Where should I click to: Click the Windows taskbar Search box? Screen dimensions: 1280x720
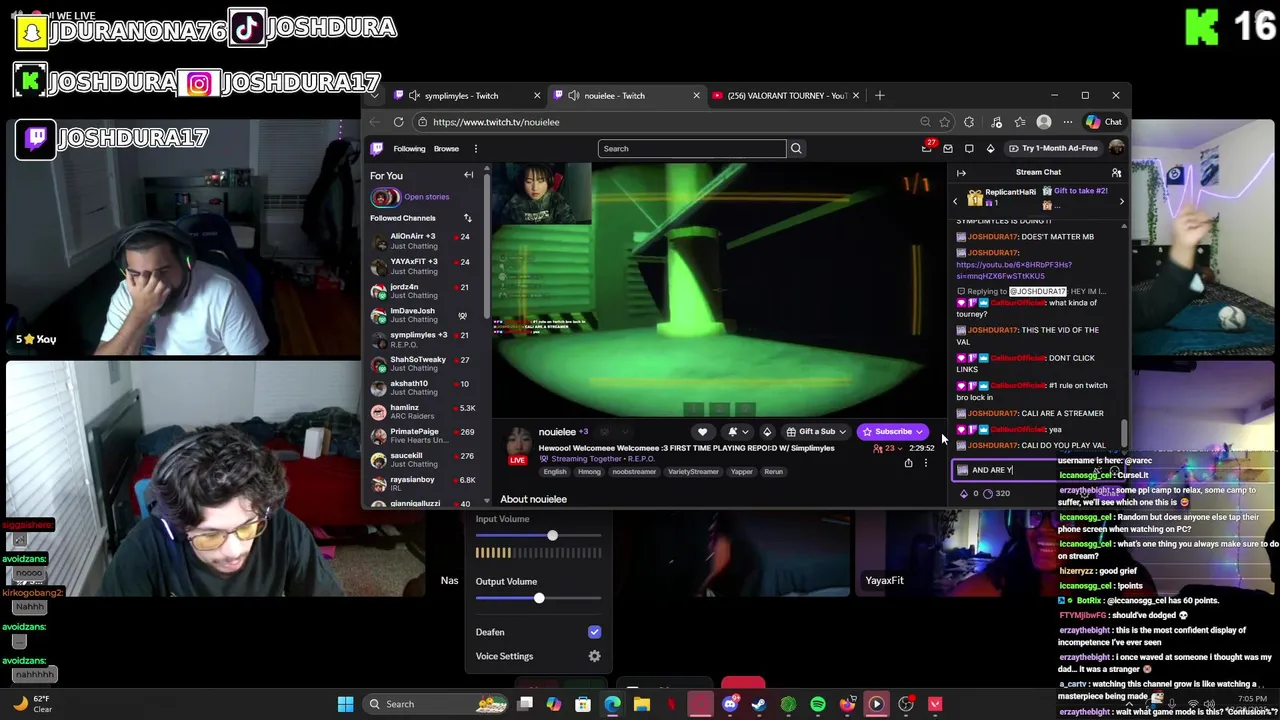point(436,704)
